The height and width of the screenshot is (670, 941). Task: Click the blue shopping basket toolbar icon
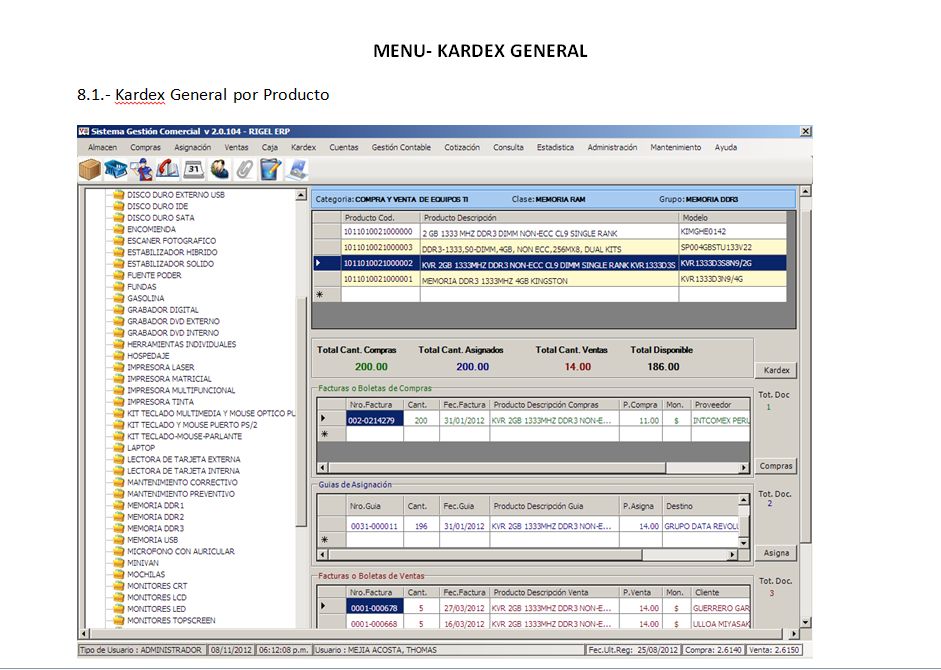pyautogui.click(x=116, y=169)
